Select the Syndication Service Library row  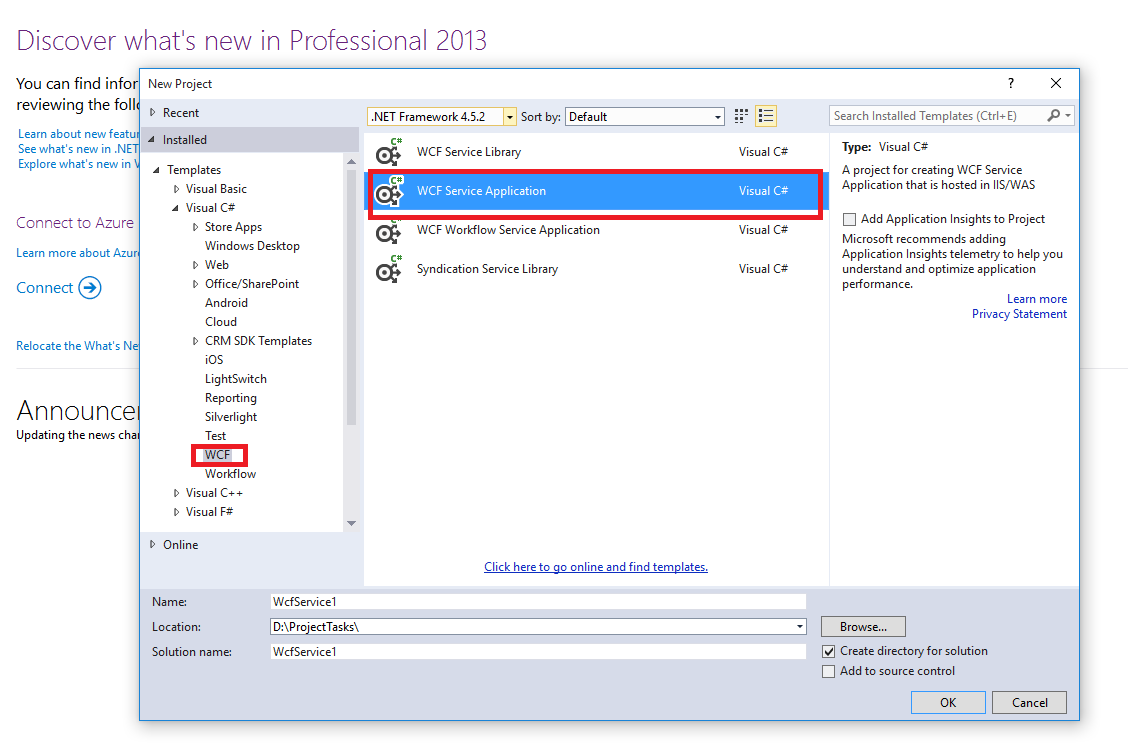[594, 269]
